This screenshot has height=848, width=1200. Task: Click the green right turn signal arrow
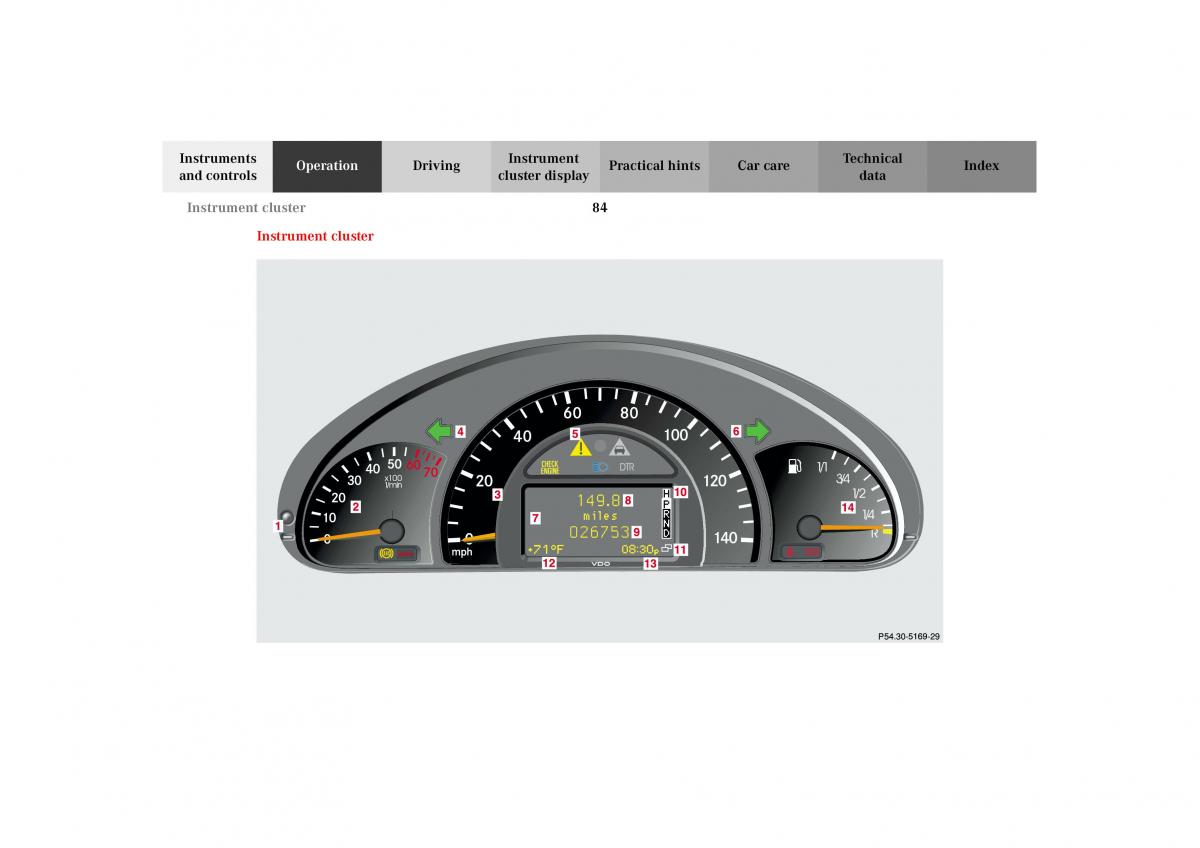click(758, 432)
